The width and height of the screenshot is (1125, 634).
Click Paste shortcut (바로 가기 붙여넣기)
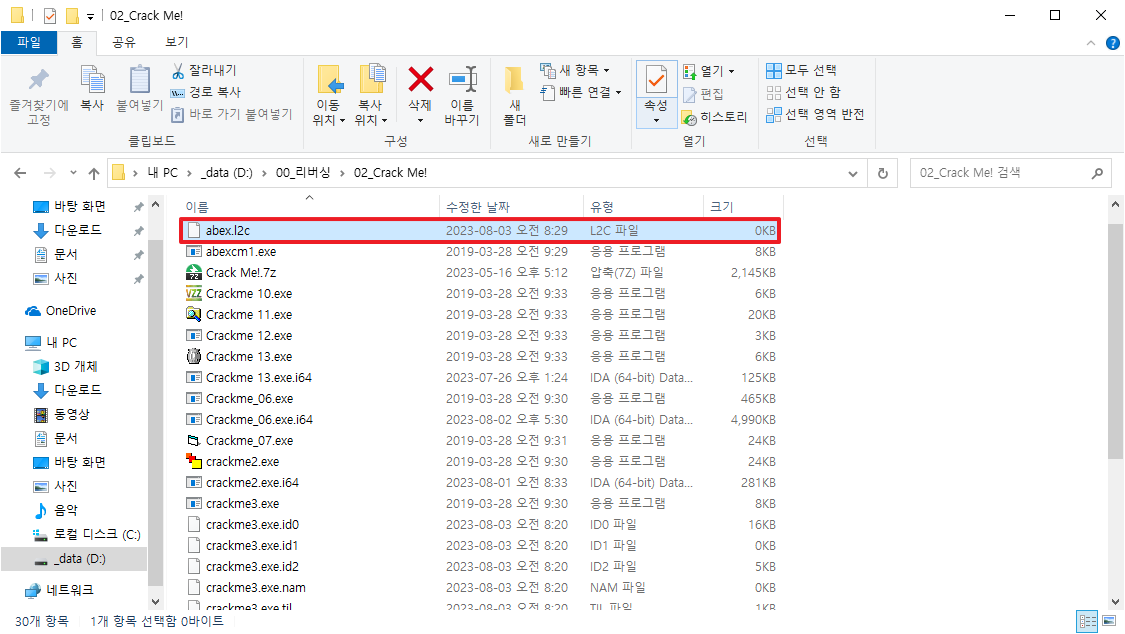coord(232,114)
